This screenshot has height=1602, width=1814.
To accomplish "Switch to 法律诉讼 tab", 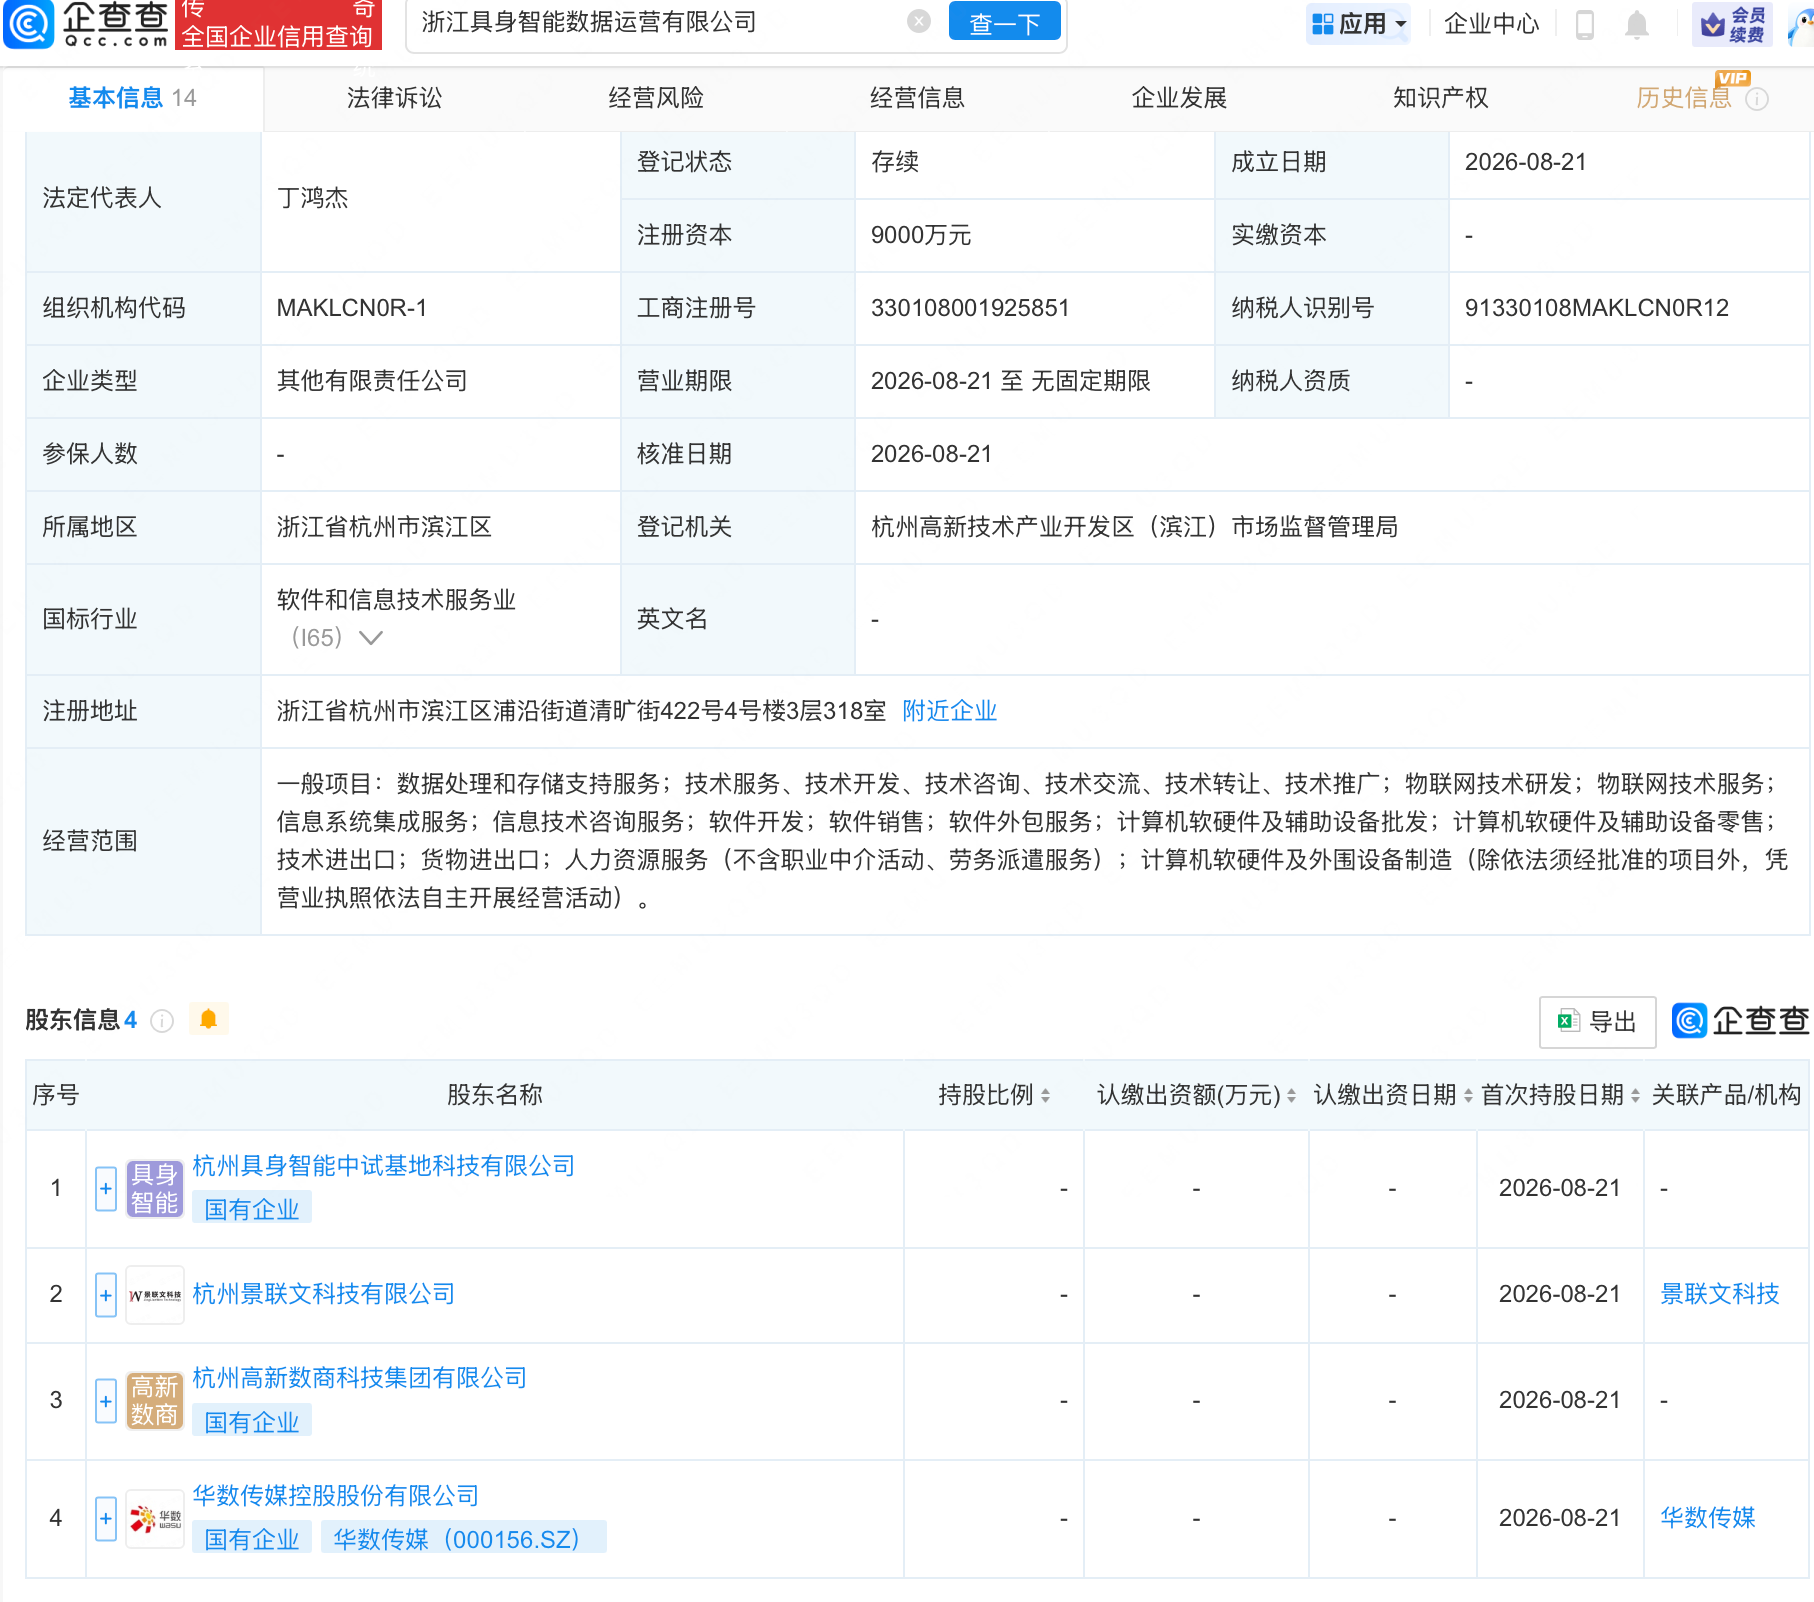I will 394,98.
